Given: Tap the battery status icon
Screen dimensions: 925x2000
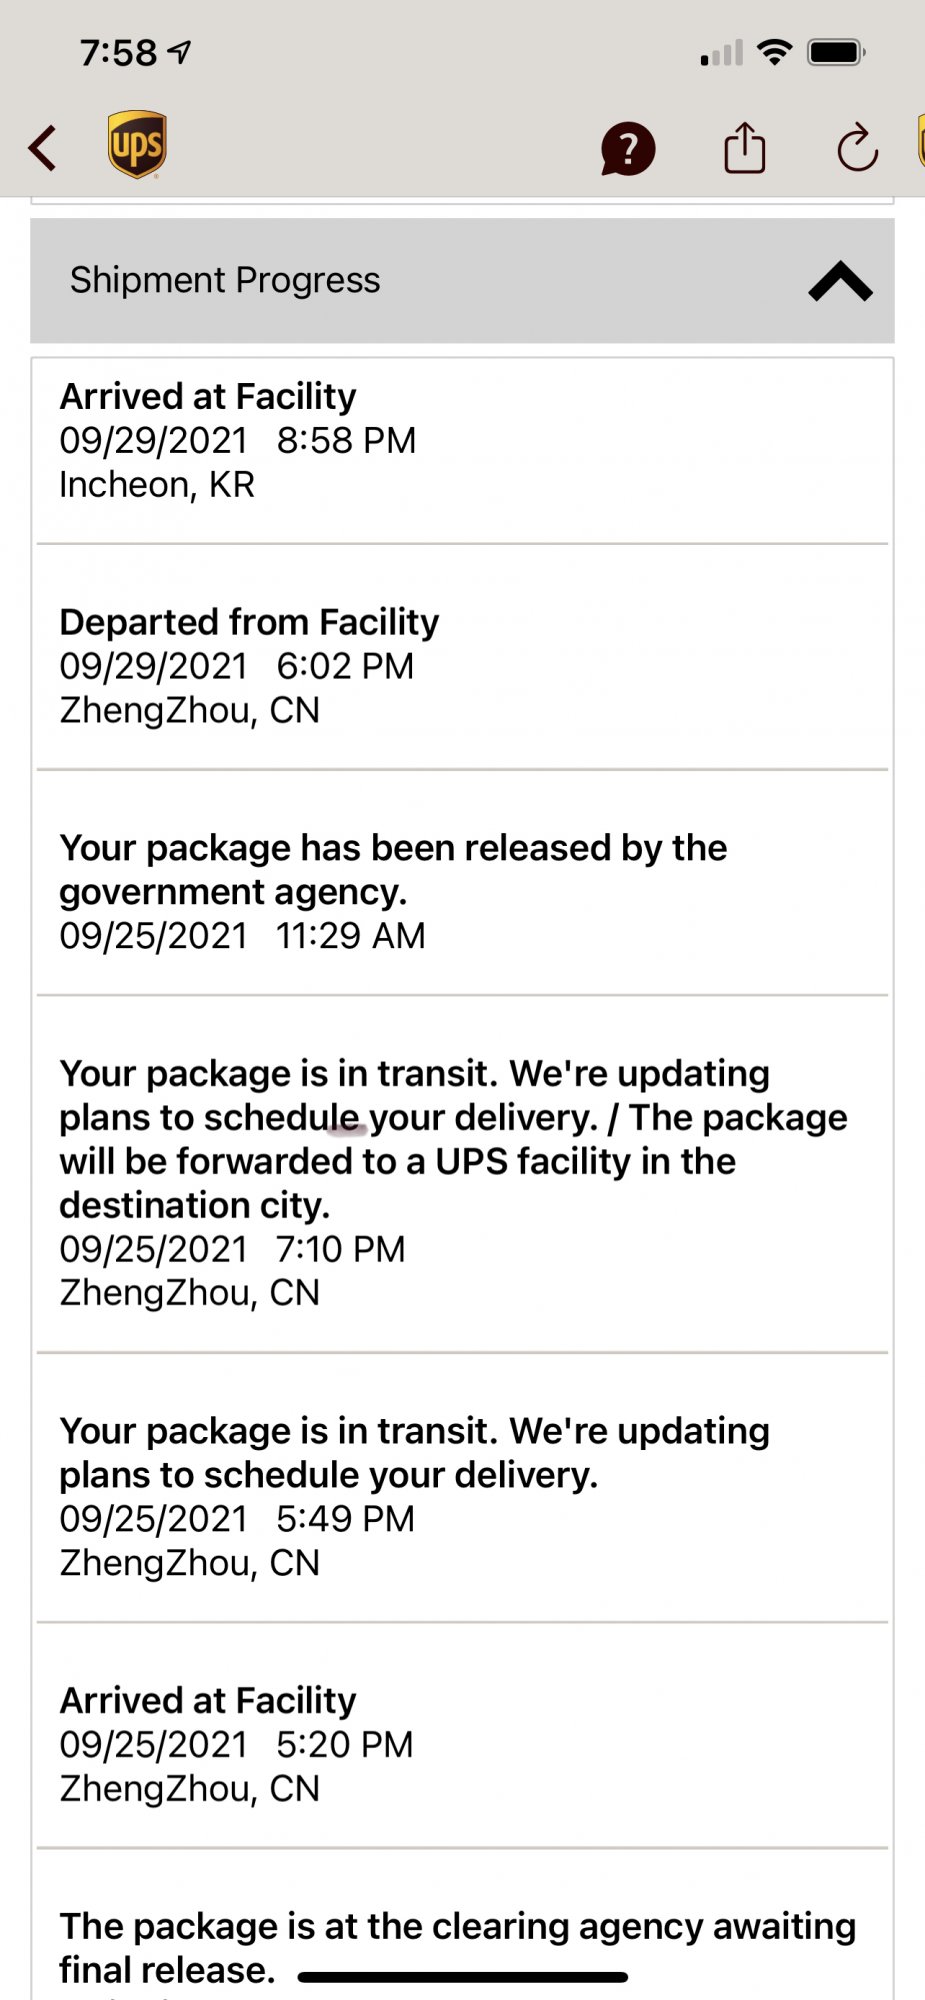Looking at the screenshot, I should [x=836, y=52].
